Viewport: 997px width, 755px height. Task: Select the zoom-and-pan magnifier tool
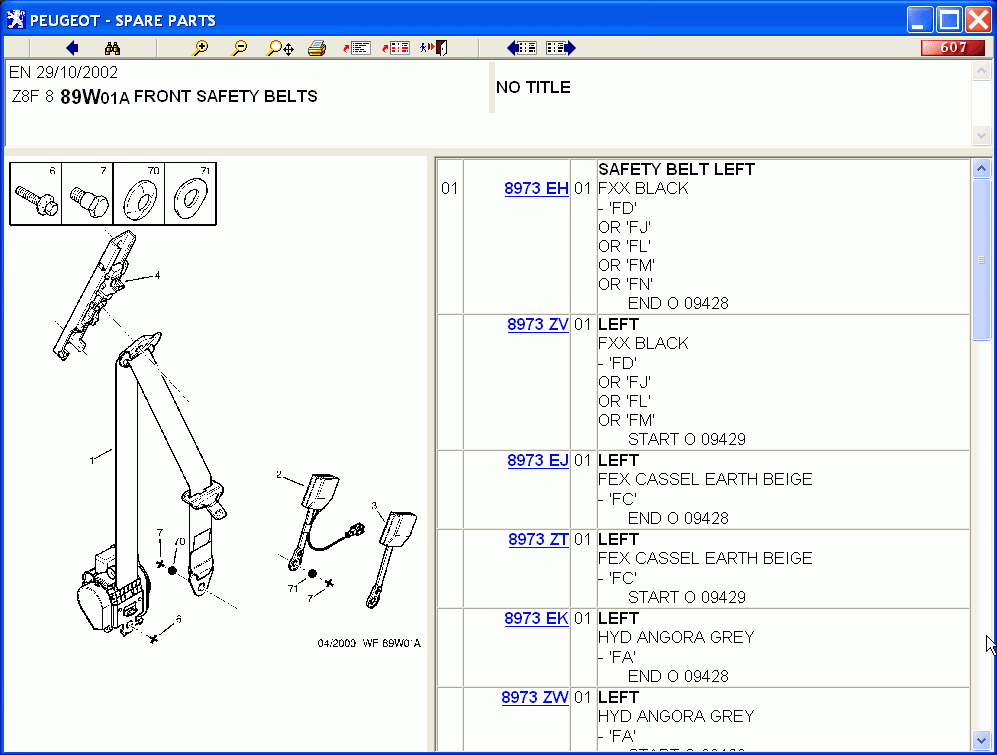coord(280,48)
